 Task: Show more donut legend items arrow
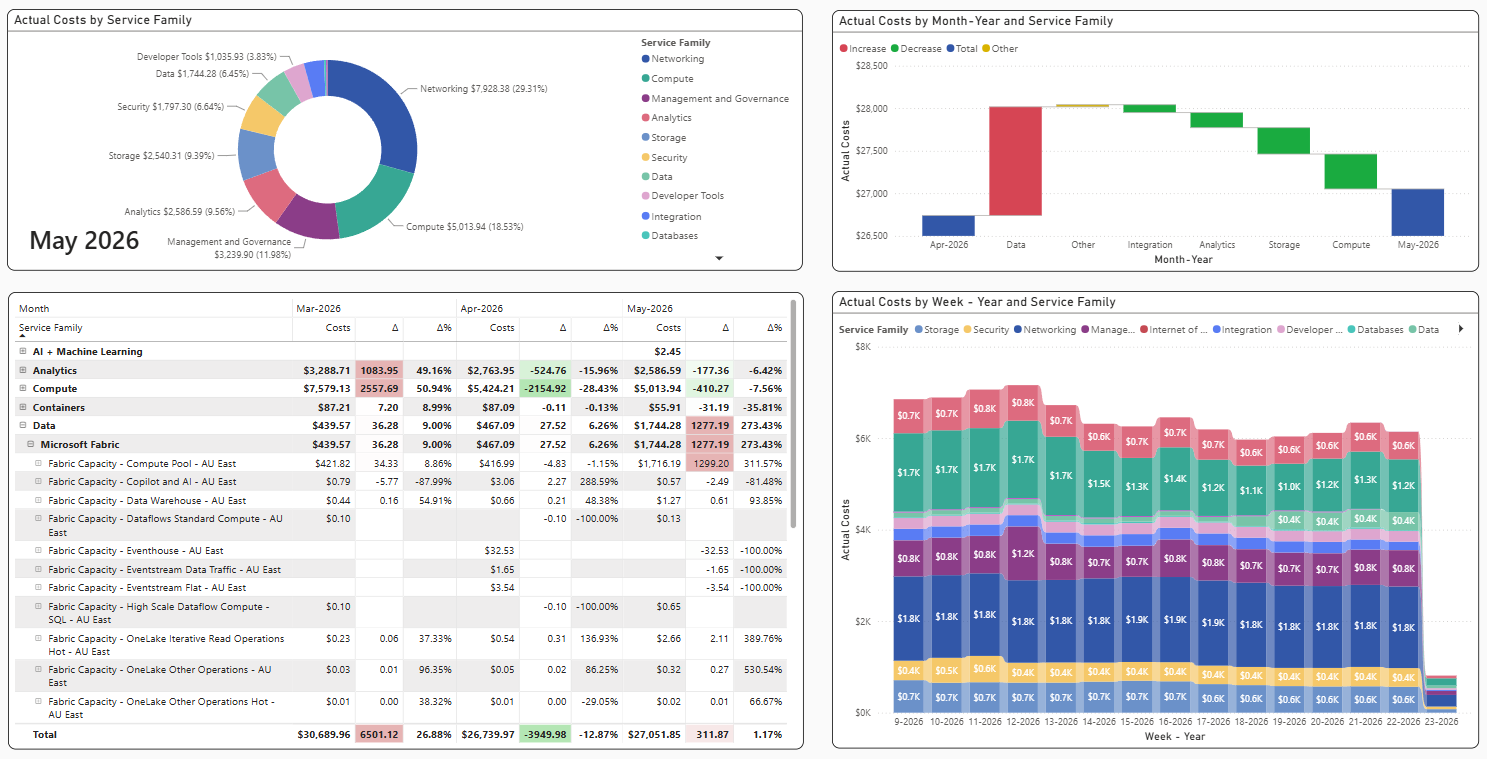(719, 258)
